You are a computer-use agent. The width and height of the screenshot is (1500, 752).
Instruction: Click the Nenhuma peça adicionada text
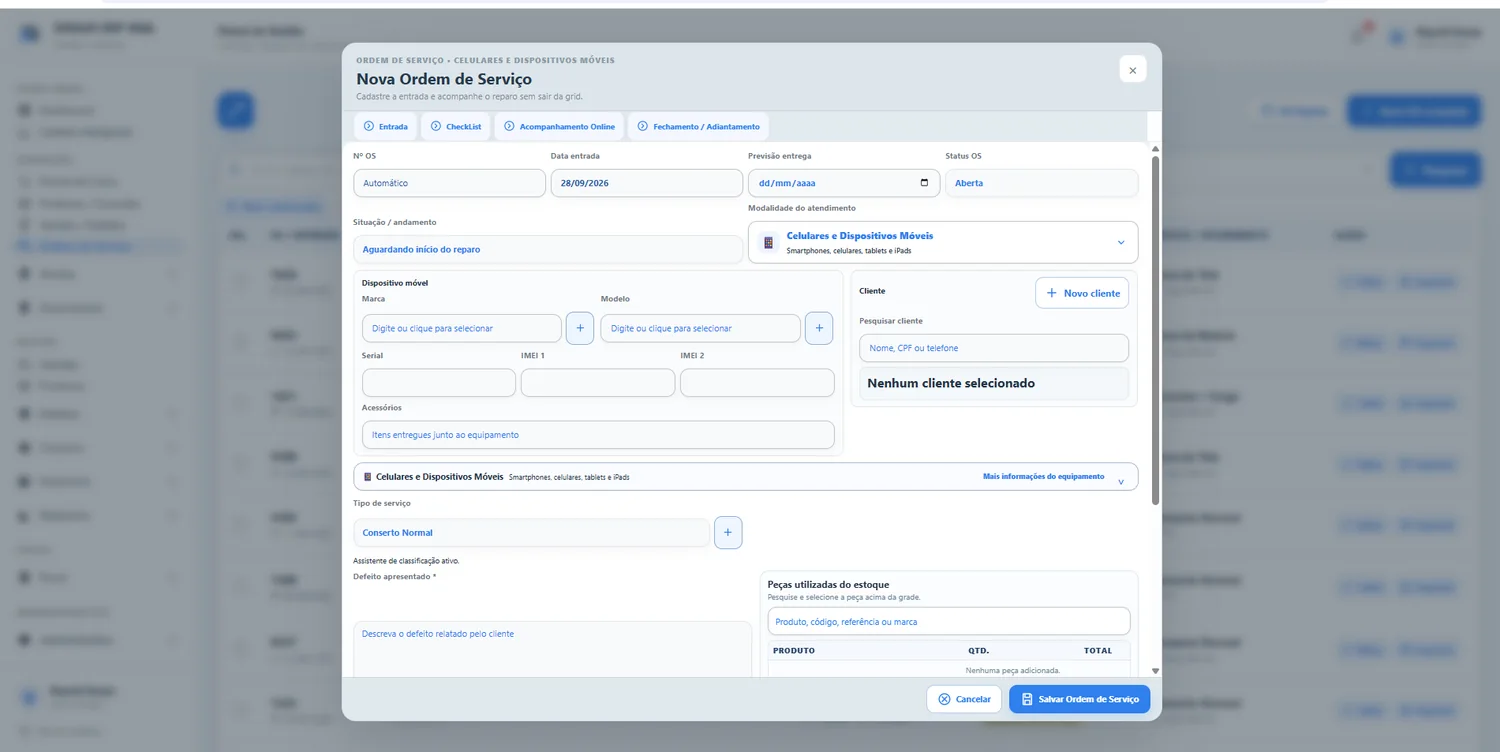point(1013,670)
